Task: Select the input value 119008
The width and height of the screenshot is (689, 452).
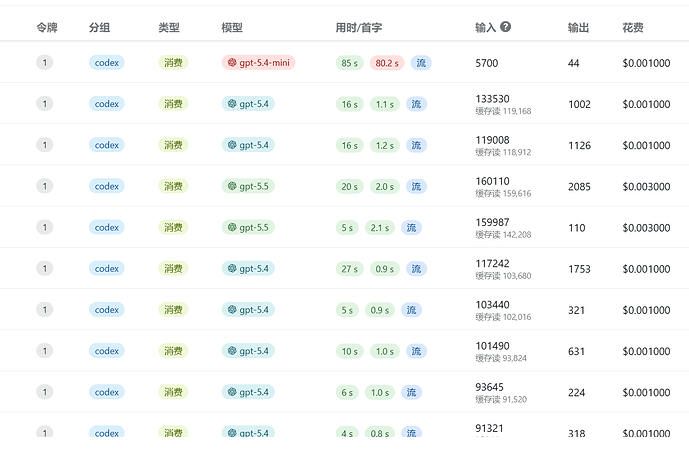Action: point(493,140)
